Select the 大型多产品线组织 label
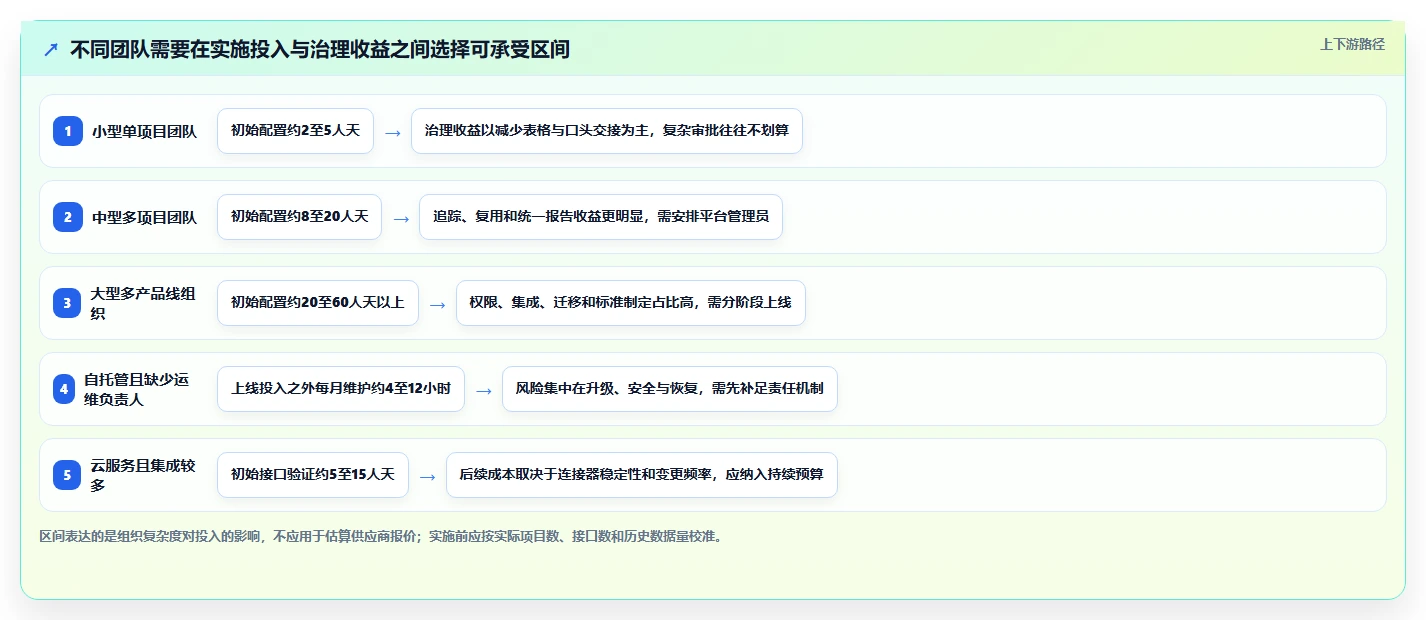The image size is (1426, 620). 143,303
